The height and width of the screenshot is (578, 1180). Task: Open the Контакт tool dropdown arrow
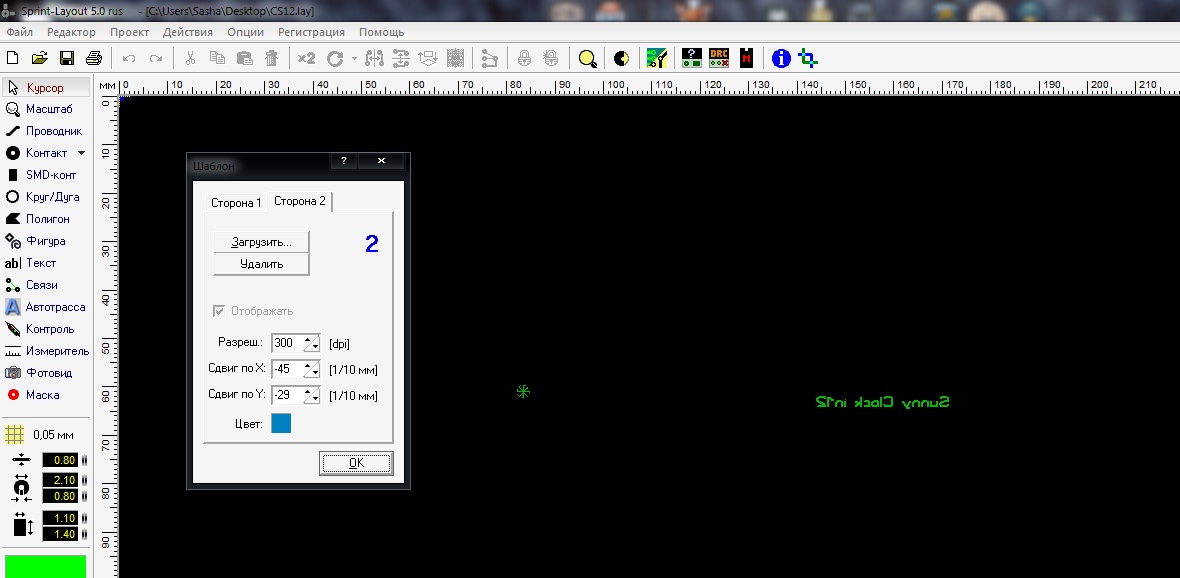pos(82,153)
